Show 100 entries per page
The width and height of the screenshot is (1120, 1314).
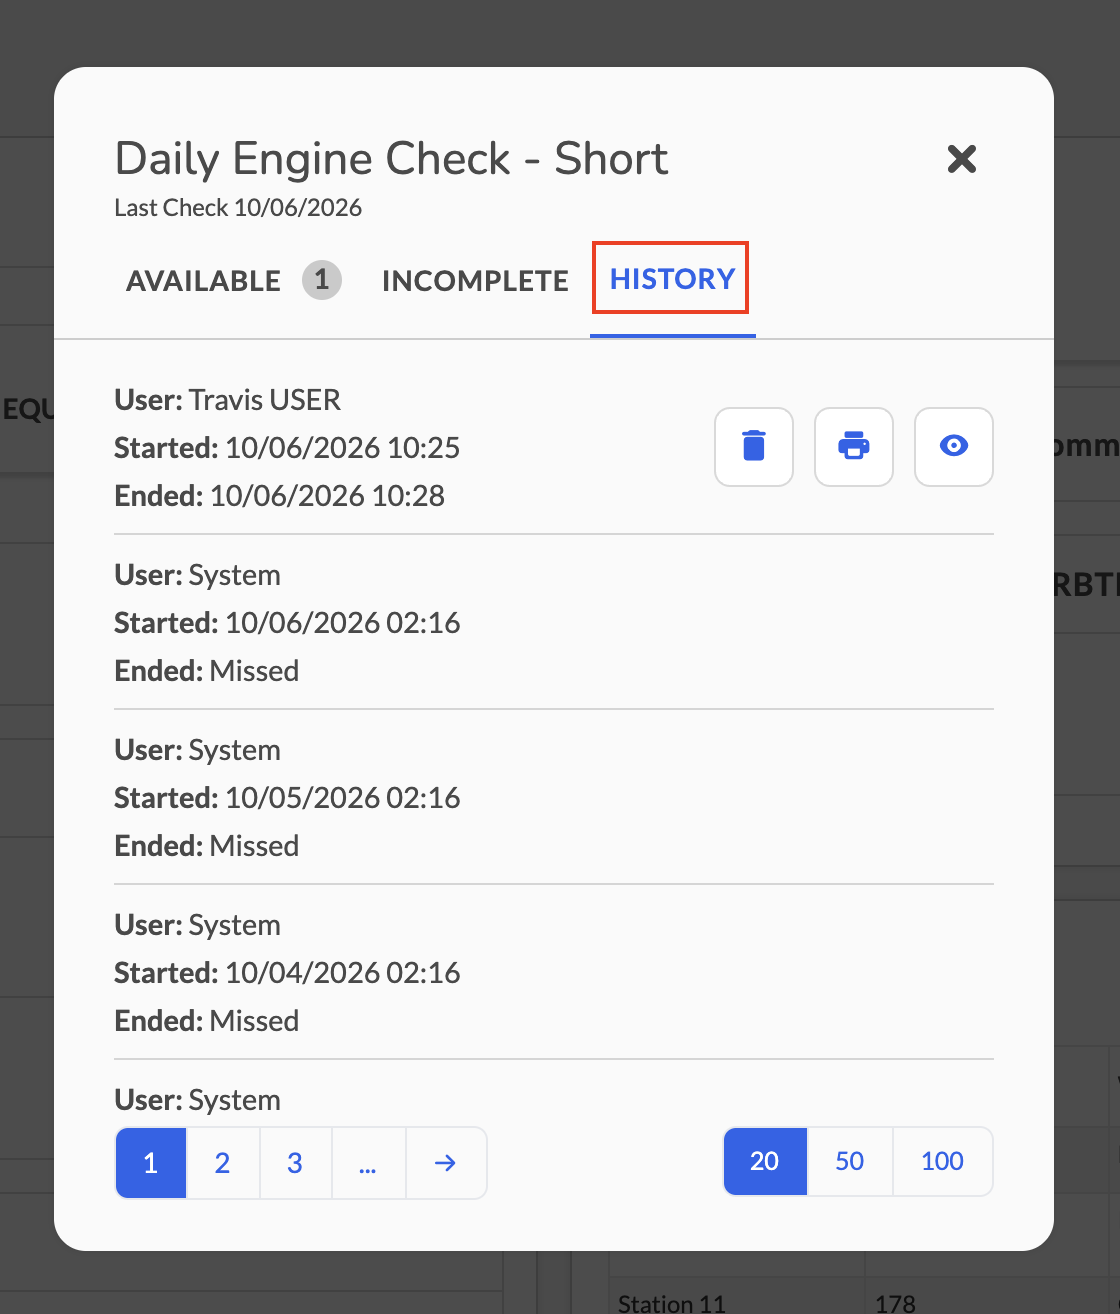943,1161
